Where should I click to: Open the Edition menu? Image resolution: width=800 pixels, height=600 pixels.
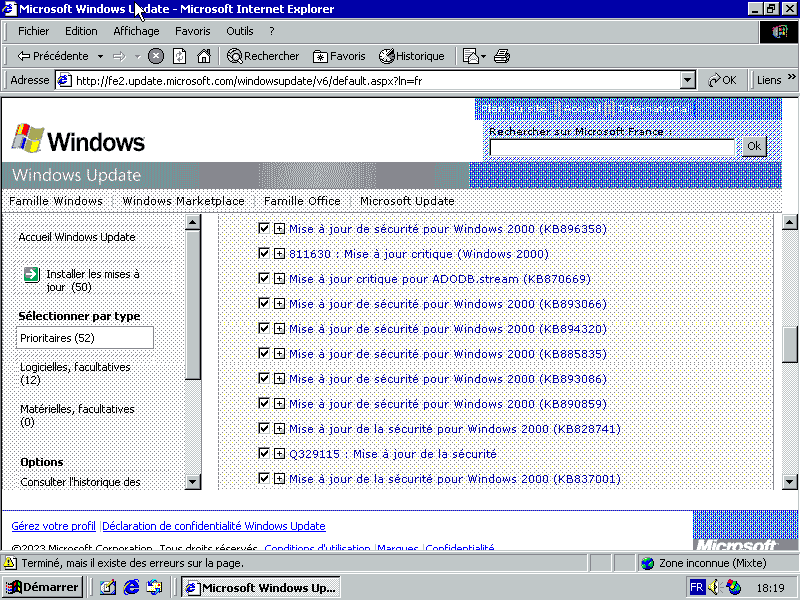81,31
